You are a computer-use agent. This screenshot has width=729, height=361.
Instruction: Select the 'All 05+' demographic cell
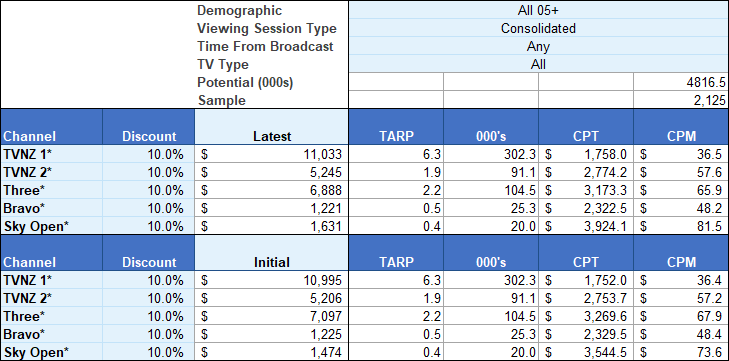[x=538, y=10]
